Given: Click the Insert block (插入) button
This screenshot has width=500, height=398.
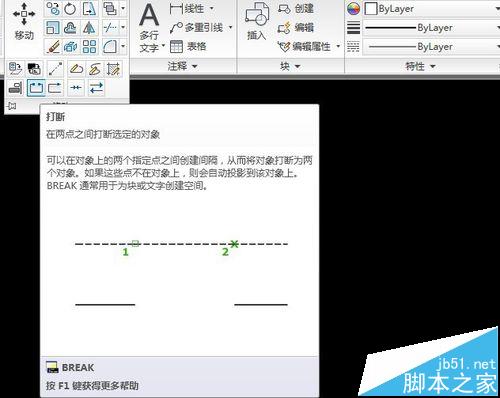Looking at the screenshot, I should point(257,22).
